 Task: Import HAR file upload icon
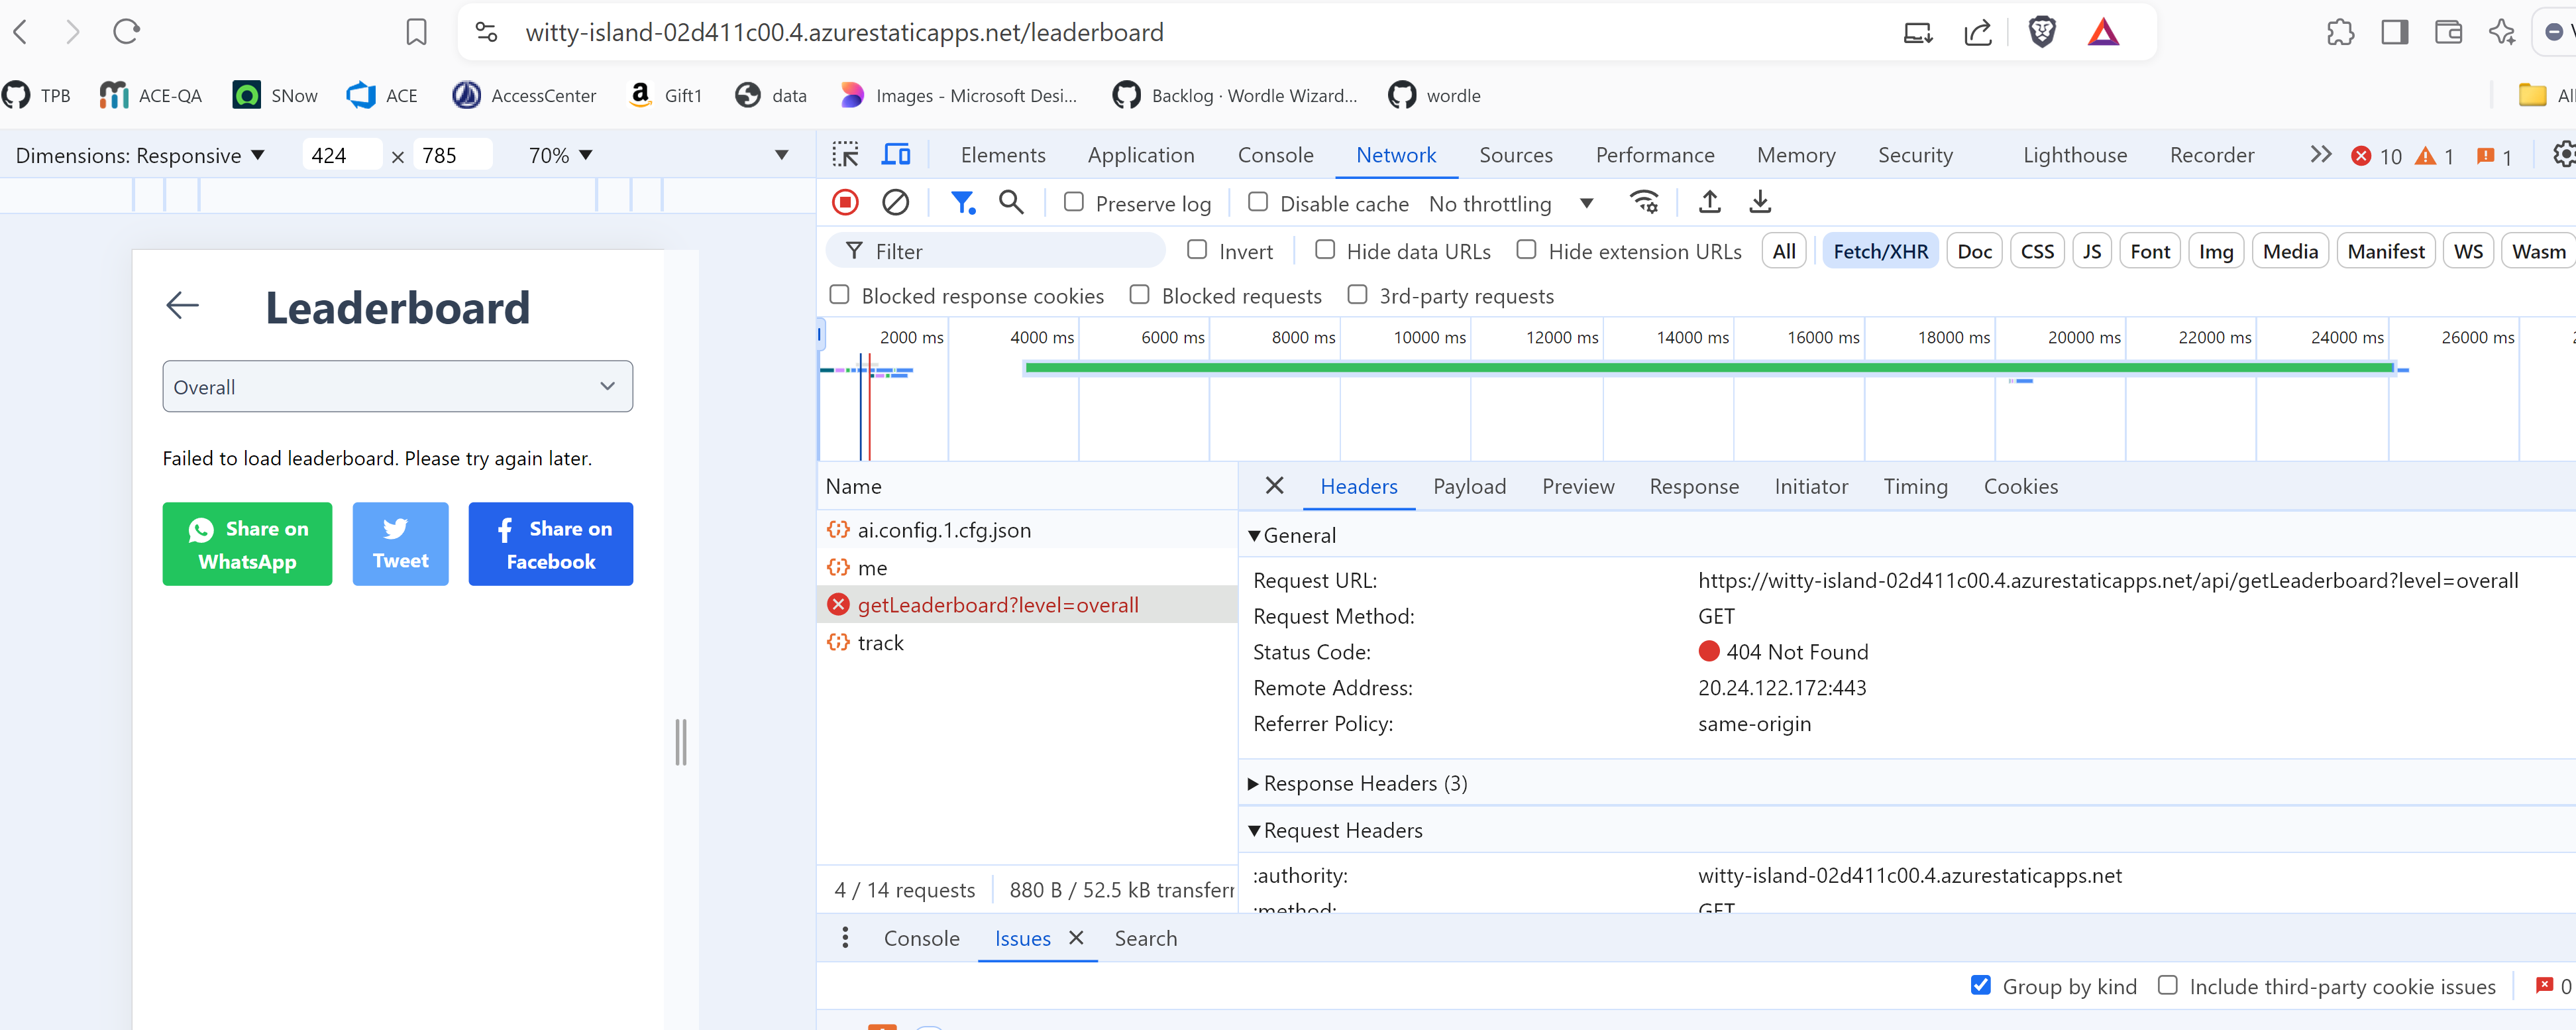[x=1710, y=203]
